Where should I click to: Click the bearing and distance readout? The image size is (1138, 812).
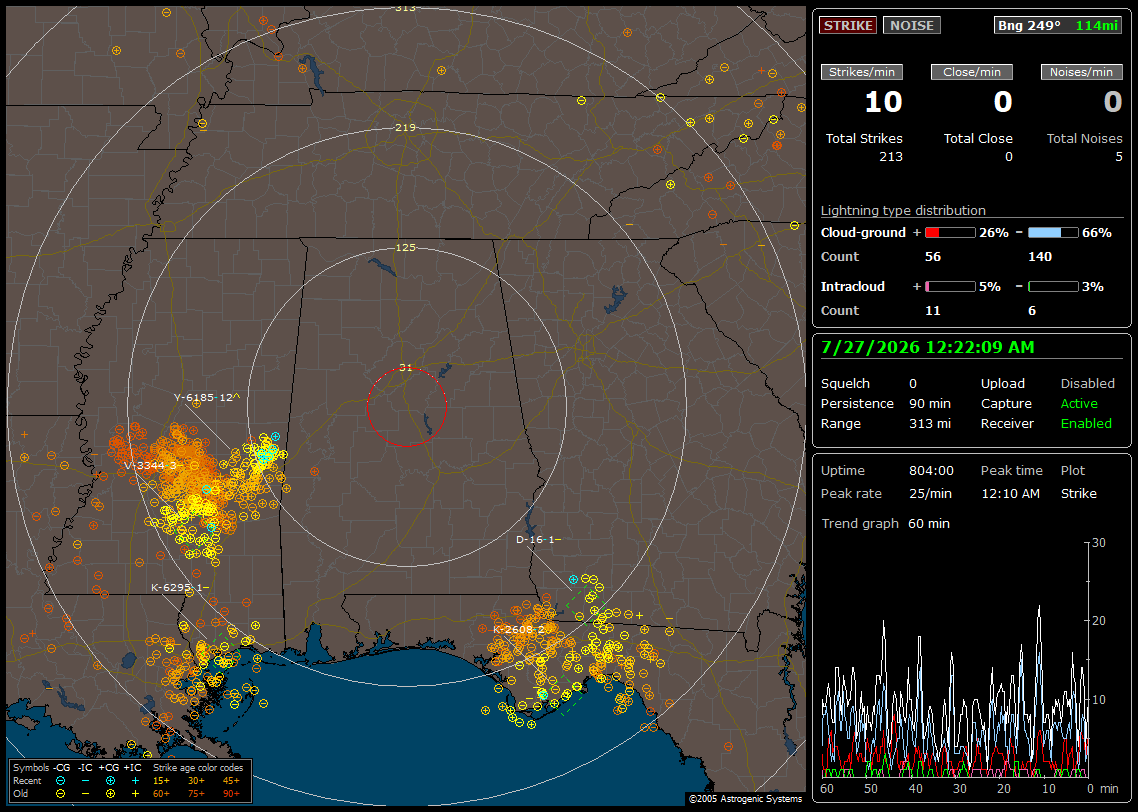(x=1057, y=25)
